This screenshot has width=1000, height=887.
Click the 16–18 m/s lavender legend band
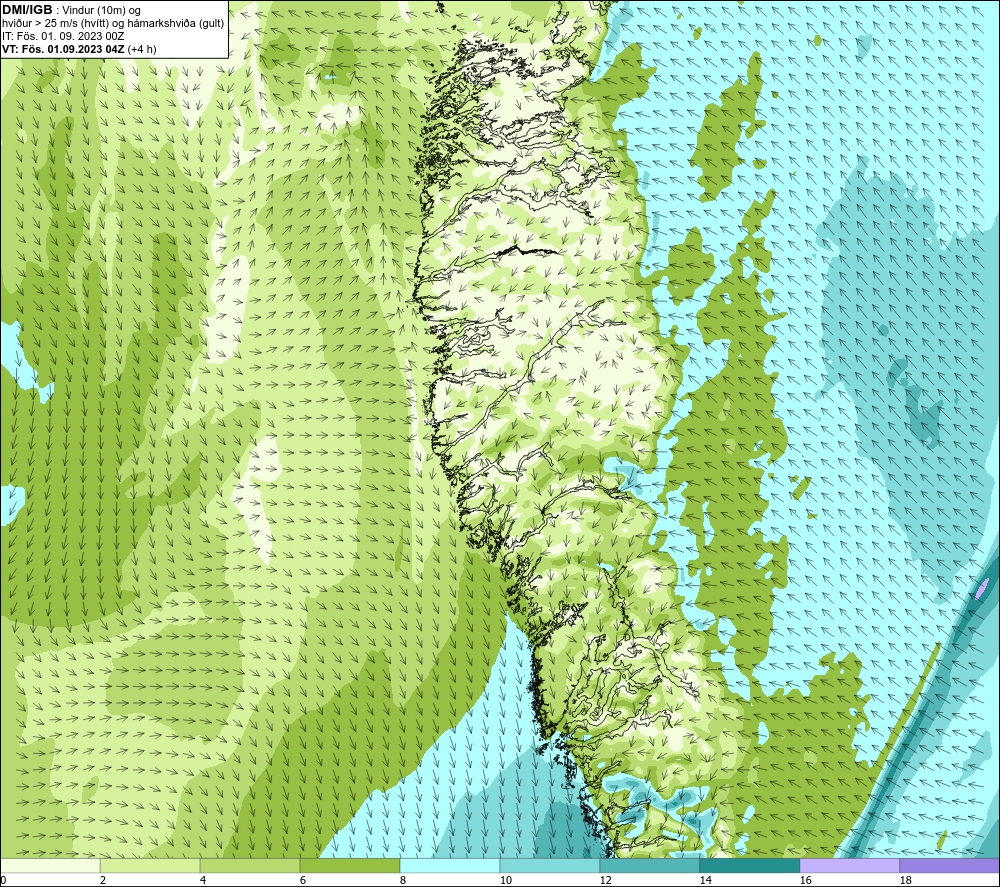pos(849,865)
